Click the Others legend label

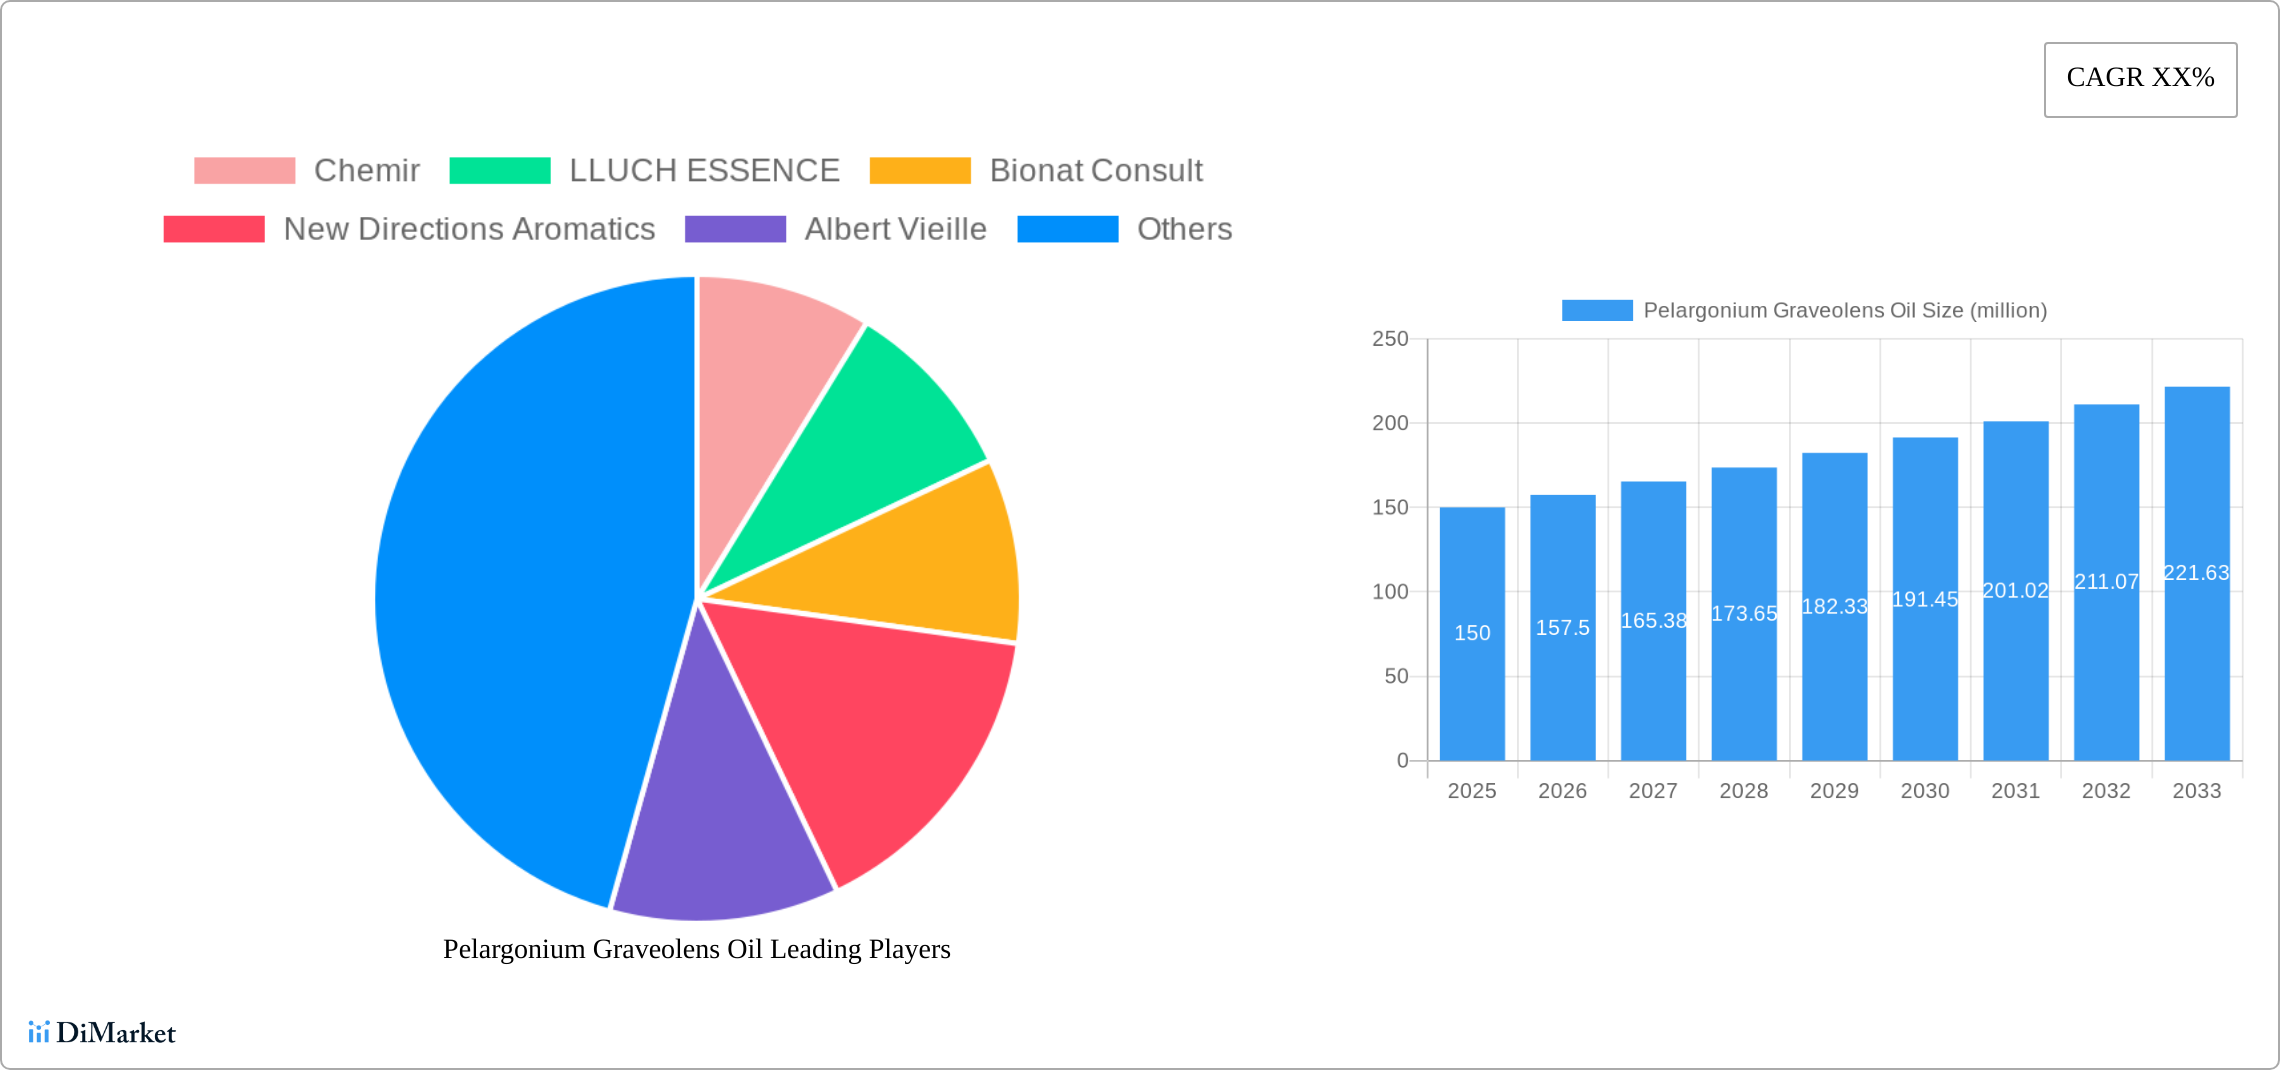coord(1184,229)
